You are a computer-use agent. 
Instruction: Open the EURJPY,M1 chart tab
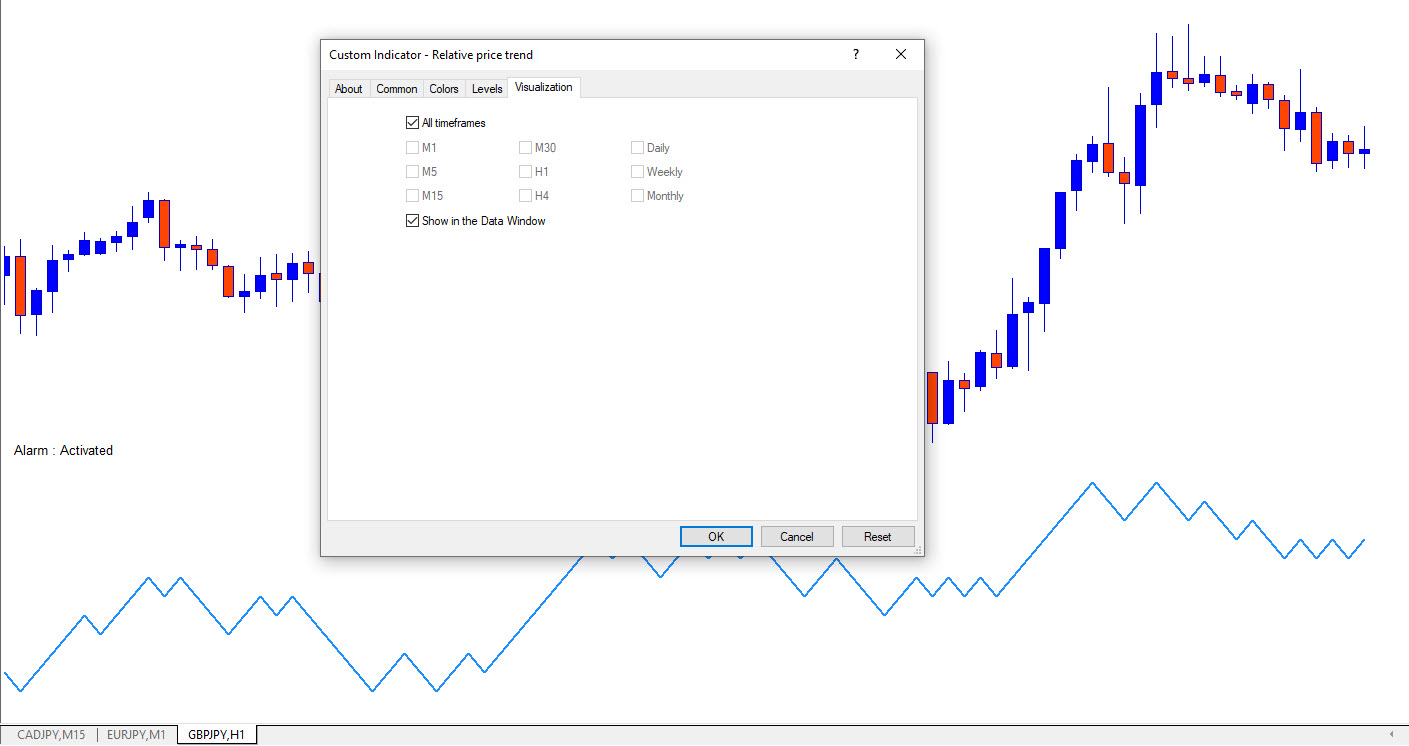point(137,735)
